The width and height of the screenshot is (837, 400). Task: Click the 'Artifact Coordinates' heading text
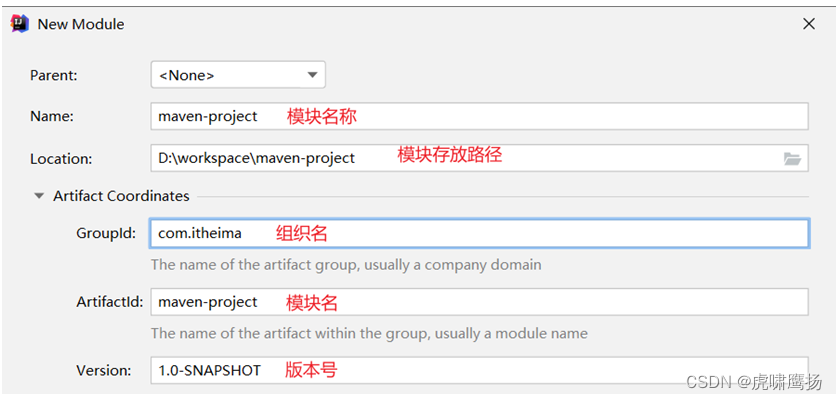(x=121, y=196)
